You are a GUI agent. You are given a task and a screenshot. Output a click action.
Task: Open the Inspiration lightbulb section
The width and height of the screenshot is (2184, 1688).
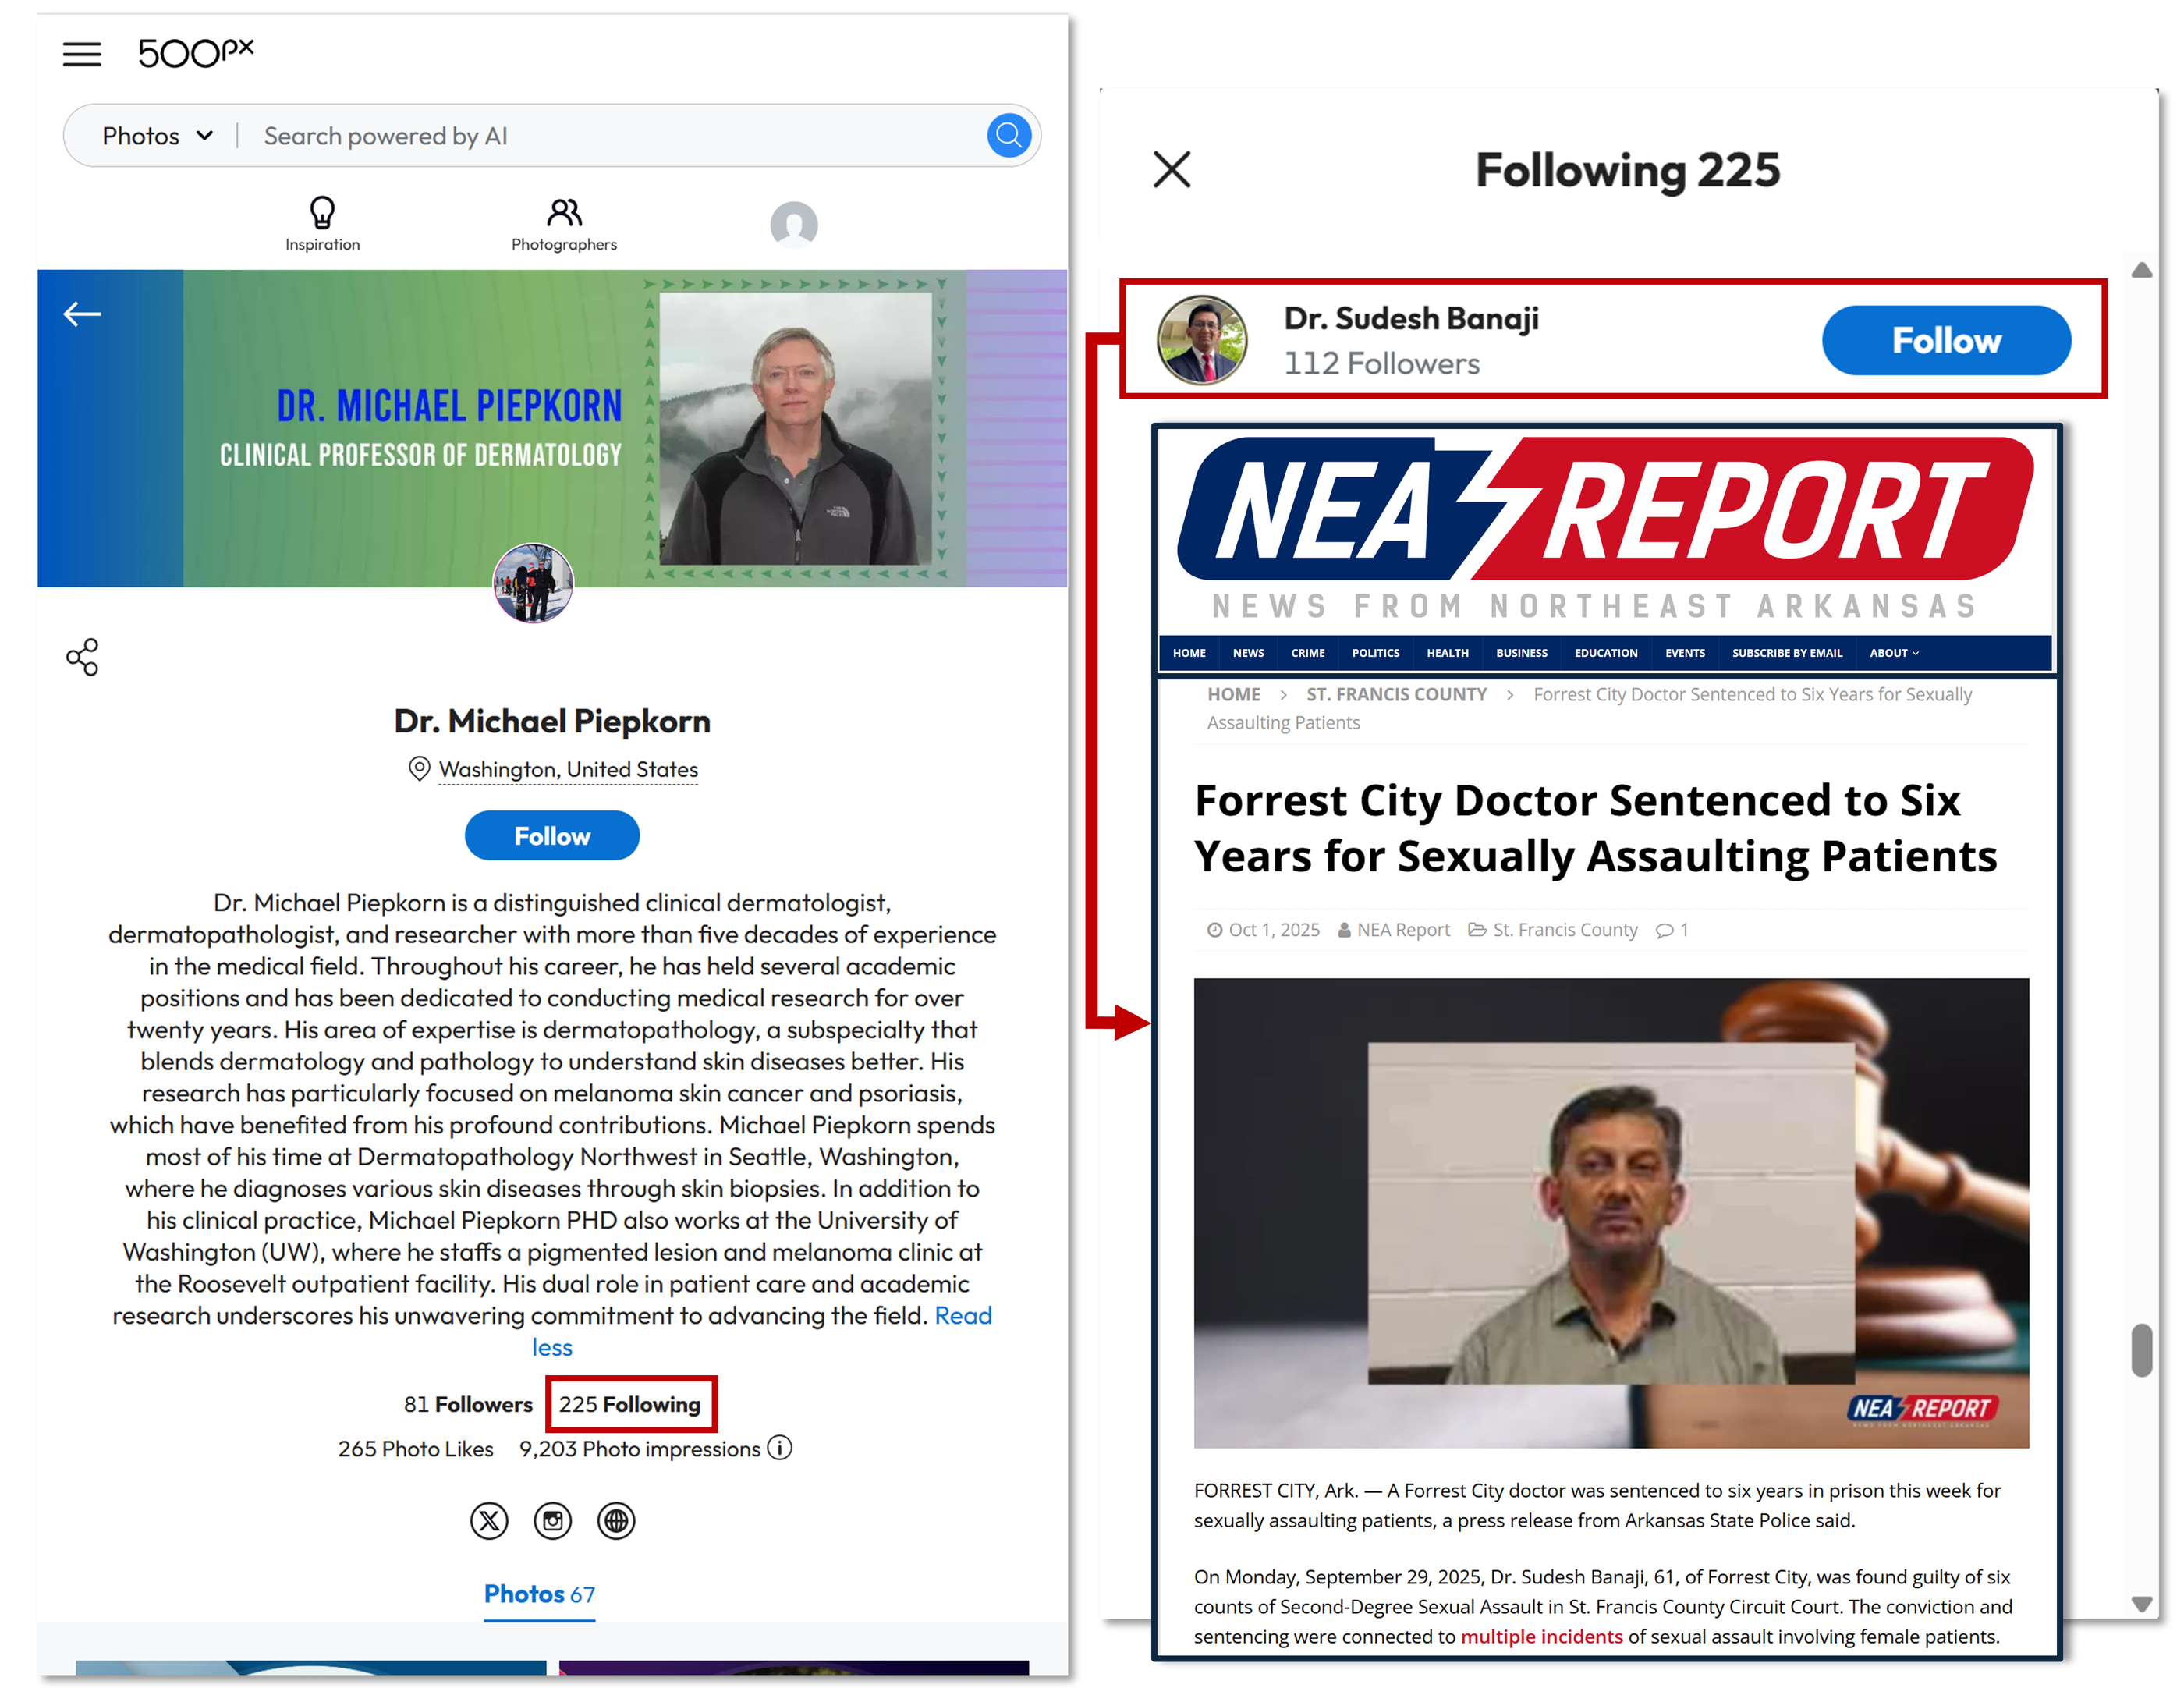[x=322, y=224]
